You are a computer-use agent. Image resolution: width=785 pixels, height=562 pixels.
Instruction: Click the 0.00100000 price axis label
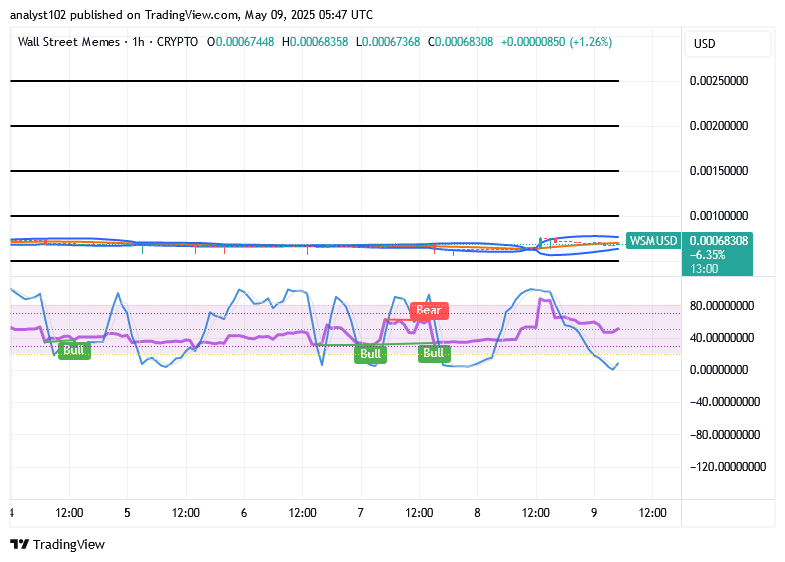[x=719, y=216]
